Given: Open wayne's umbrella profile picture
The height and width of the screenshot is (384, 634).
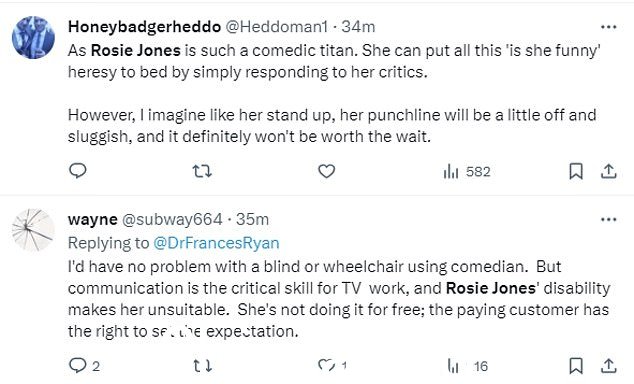Looking at the screenshot, I should click(33, 230).
